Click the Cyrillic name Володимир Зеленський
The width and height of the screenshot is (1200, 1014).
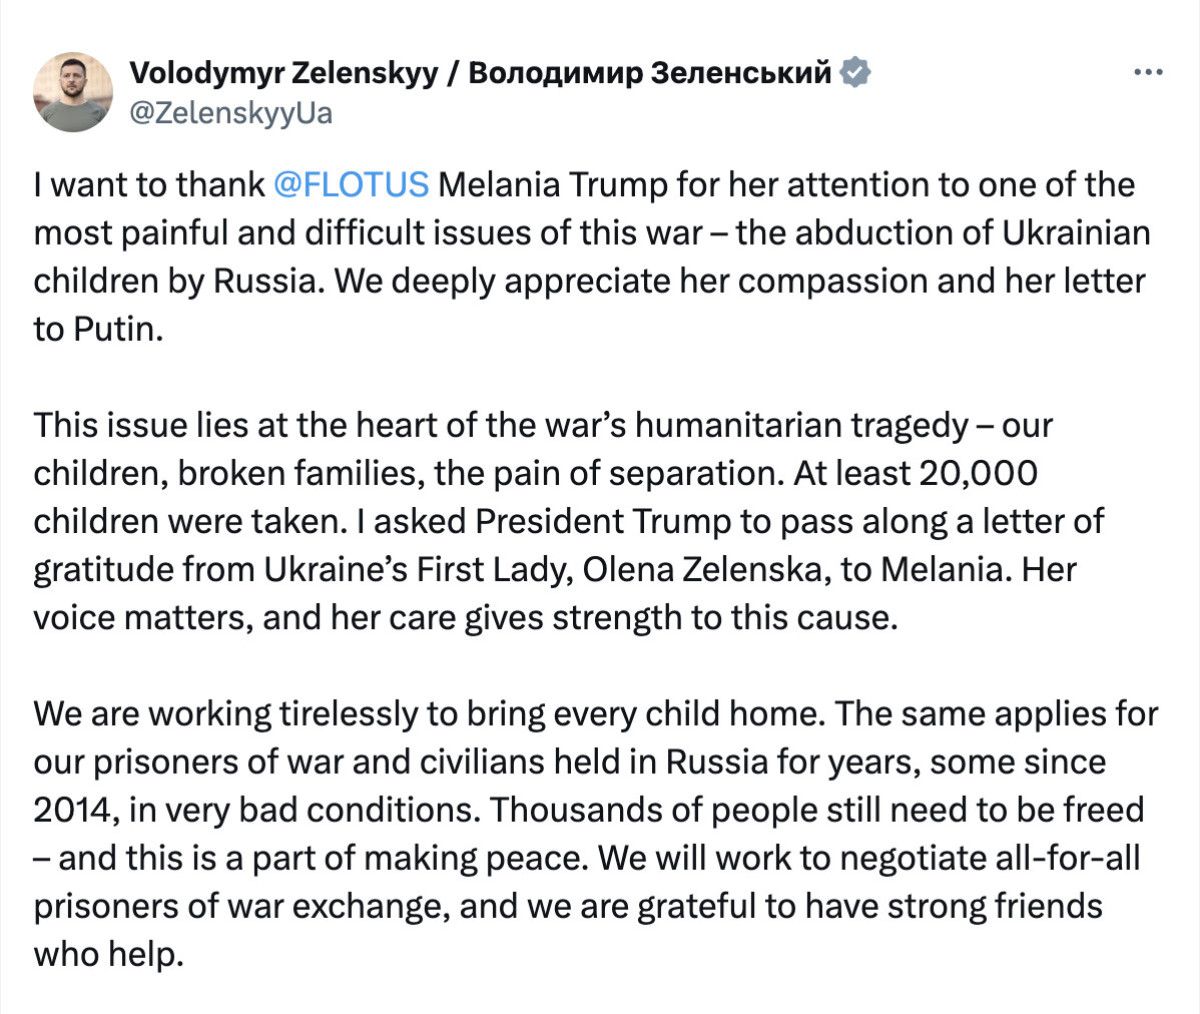click(649, 73)
